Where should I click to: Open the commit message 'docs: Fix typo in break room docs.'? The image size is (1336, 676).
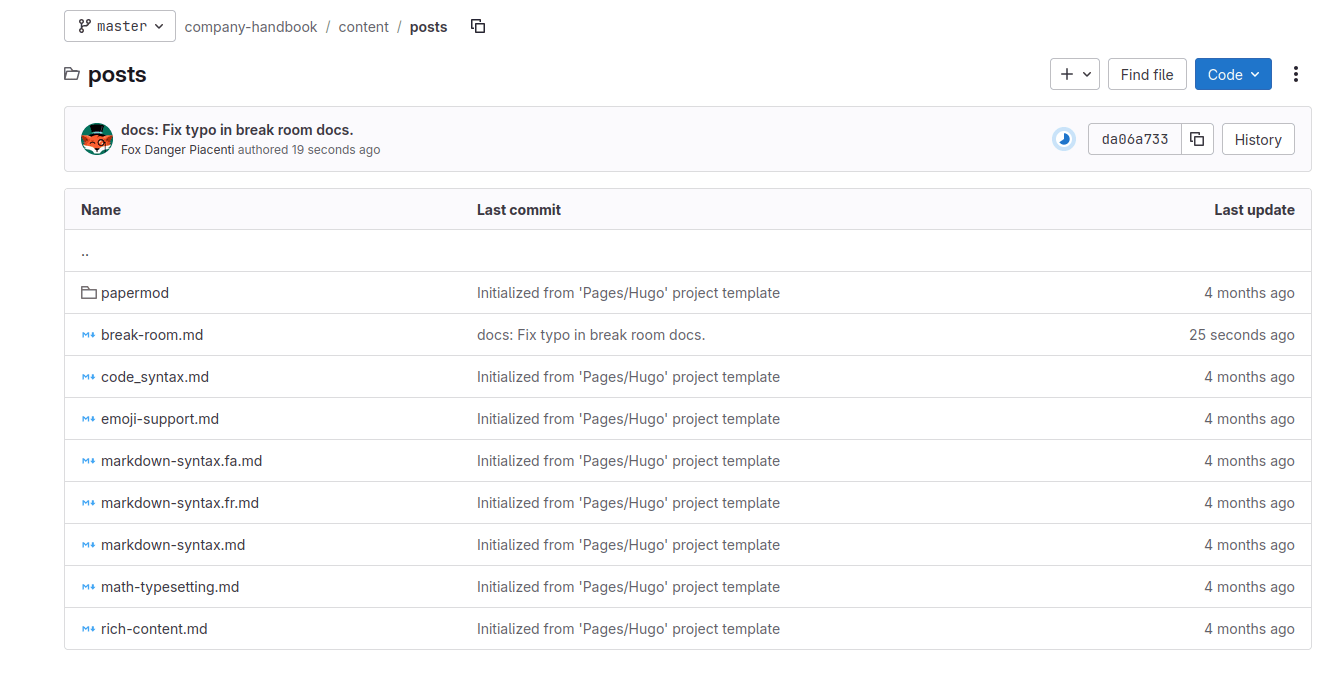236,129
